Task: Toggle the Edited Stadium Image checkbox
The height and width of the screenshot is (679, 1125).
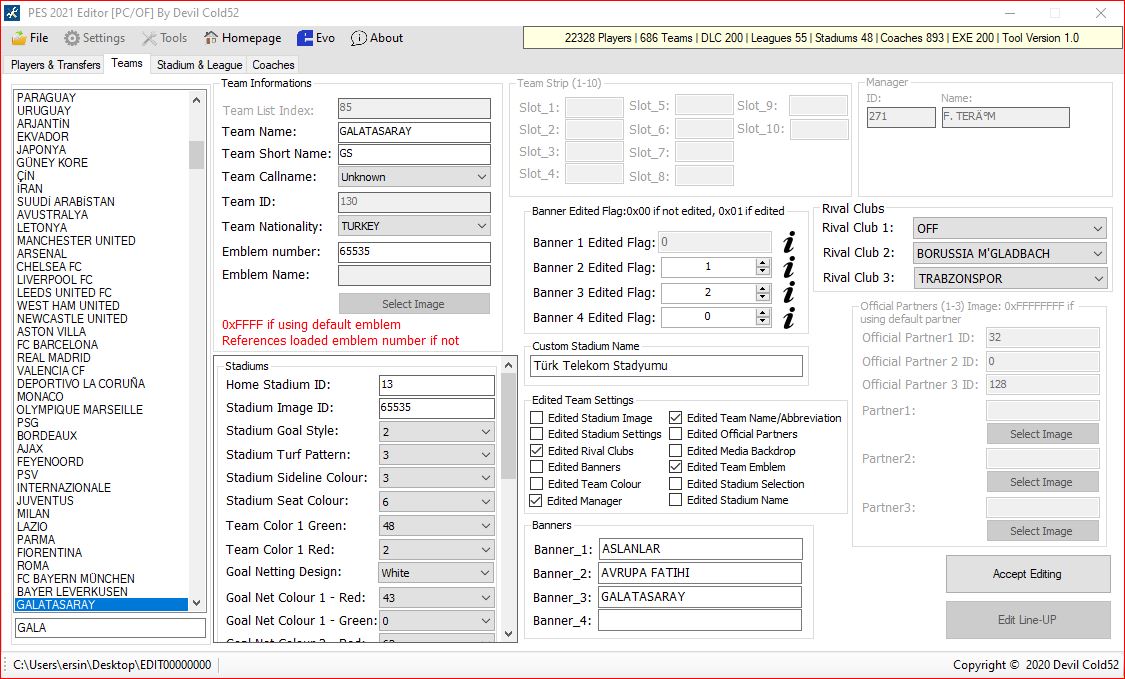Action: tap(537, 418)
